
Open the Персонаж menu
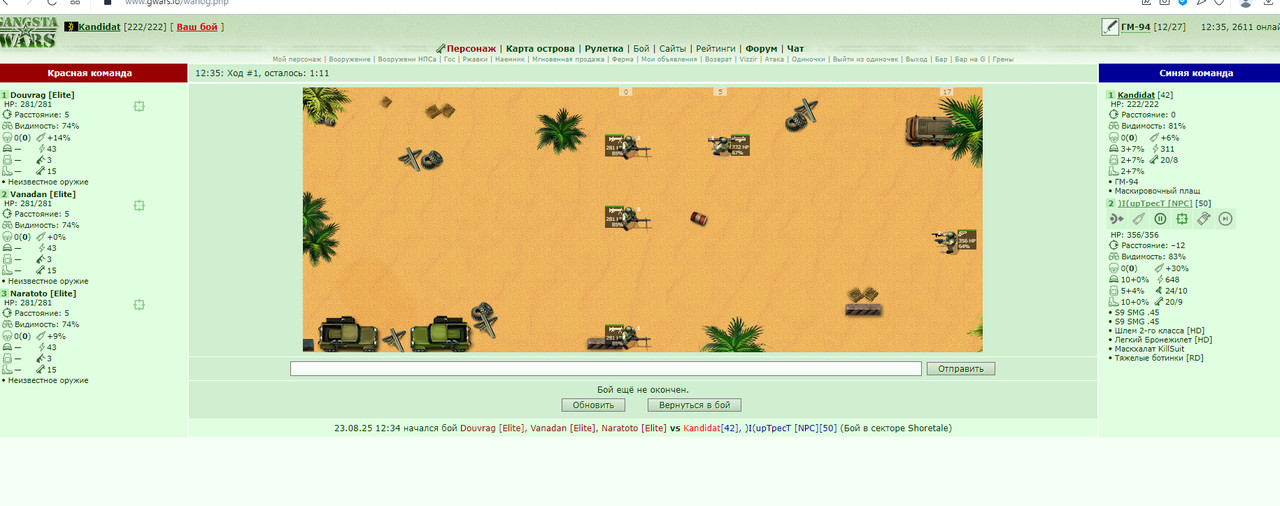click(471, 48)
